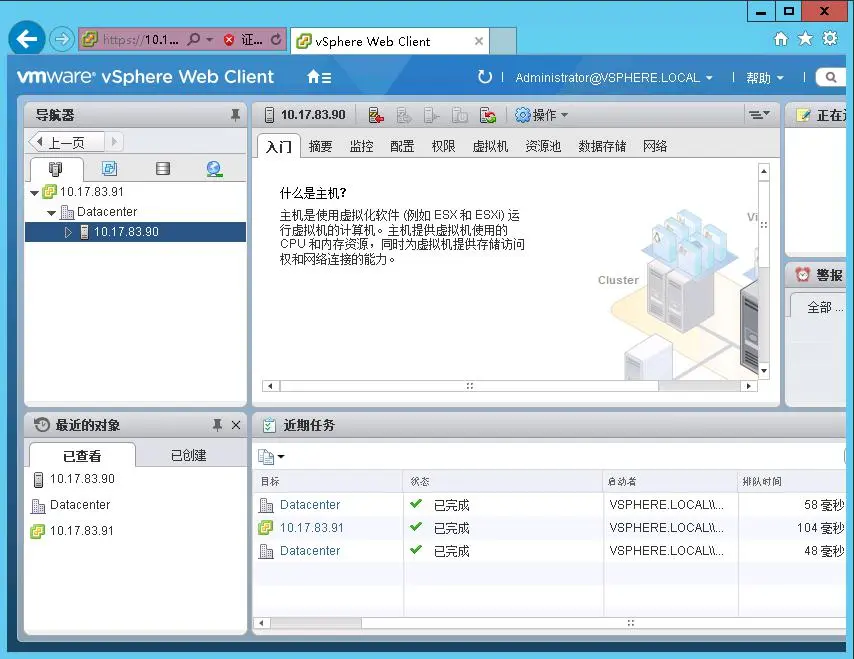Pin the Navigator panel
Image resolution: width=854 pixels, height=659 pixels.
[235, 115]
